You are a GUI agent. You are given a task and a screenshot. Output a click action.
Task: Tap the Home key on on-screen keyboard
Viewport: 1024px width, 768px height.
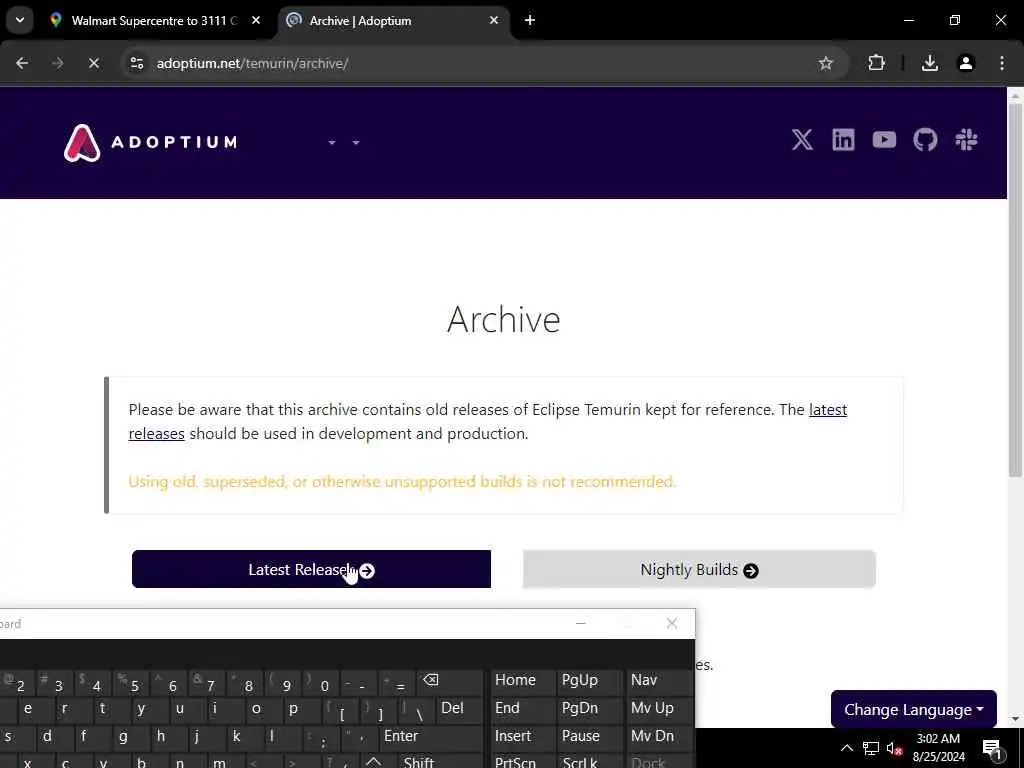tap(520, 680)
